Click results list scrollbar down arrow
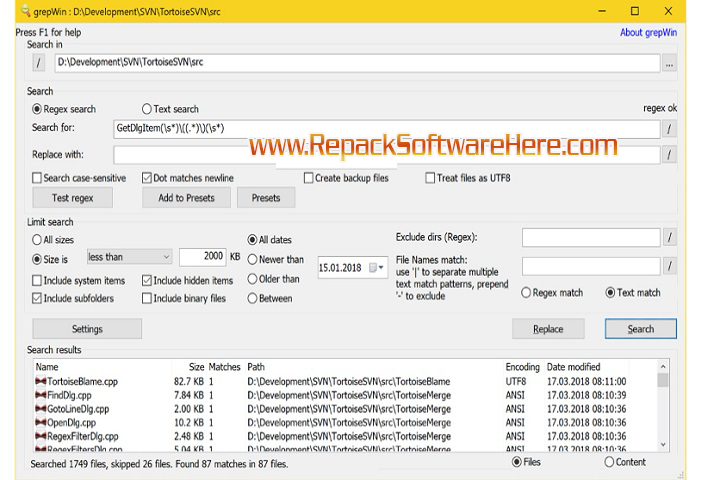The height and width of the screenshot is (480, 720). [663, 444]
